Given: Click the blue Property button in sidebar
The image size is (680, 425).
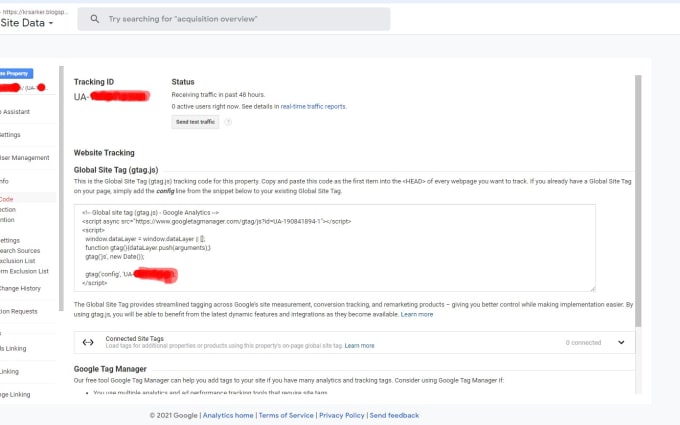Looking at the screenshot, I should tap(16, 74).
